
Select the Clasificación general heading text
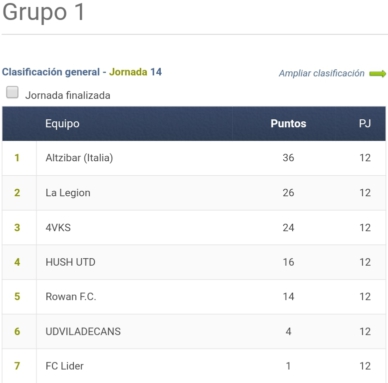(x=51, y=72)
